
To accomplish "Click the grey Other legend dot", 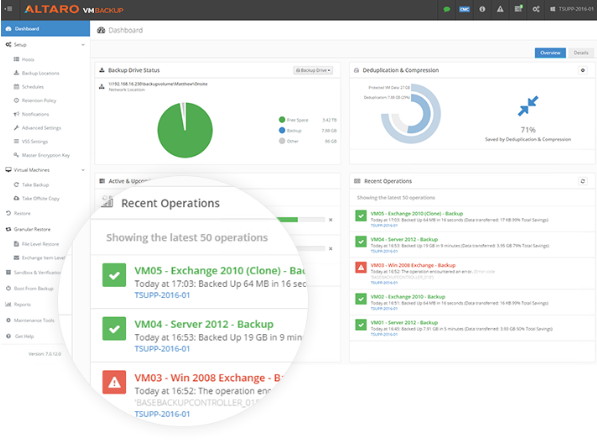I will 282,141.
